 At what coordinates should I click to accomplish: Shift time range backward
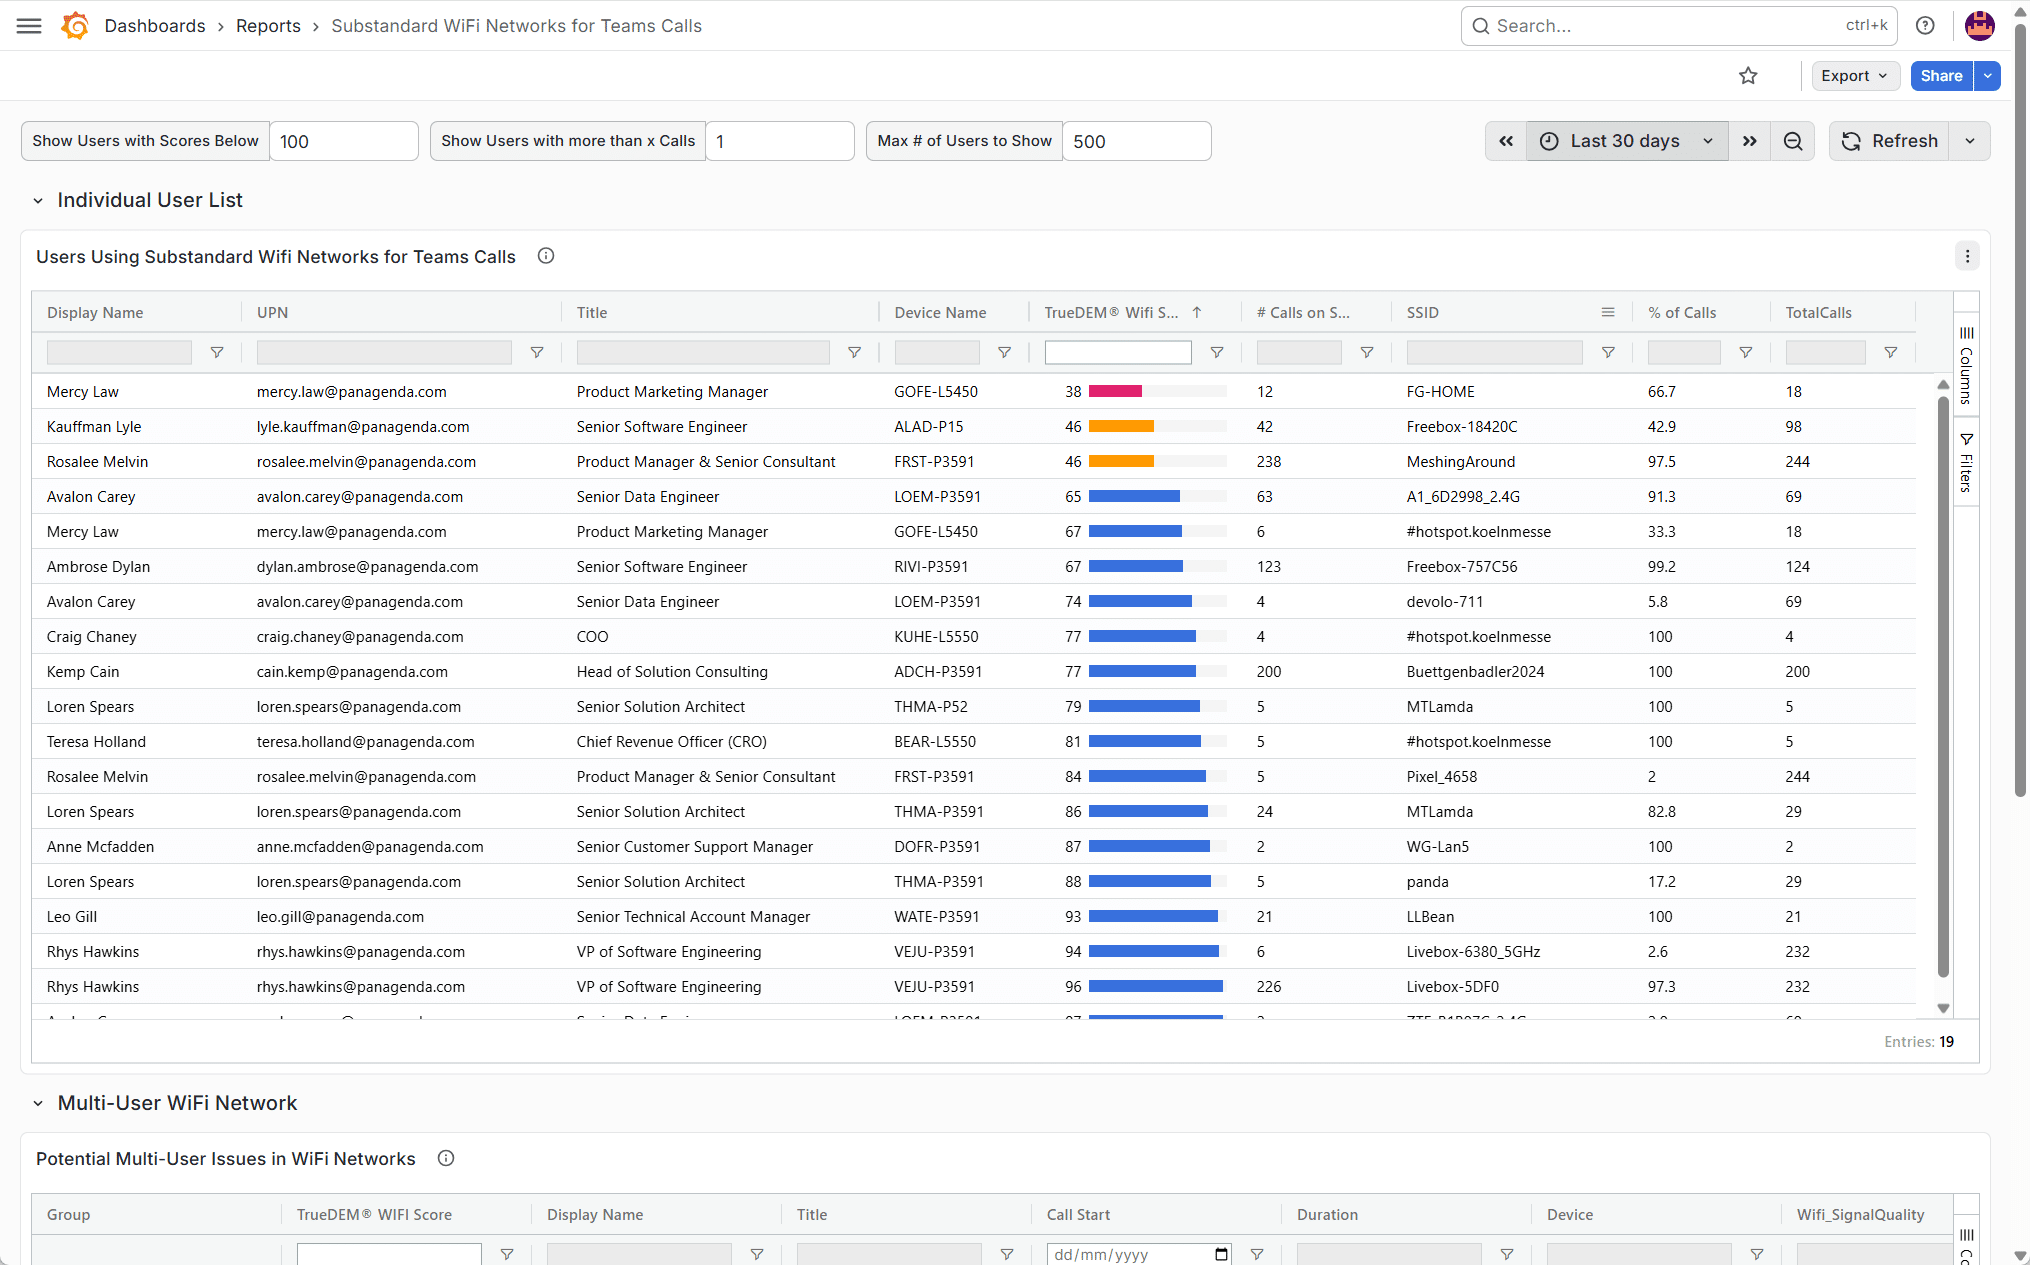[x=1506, y=141]
